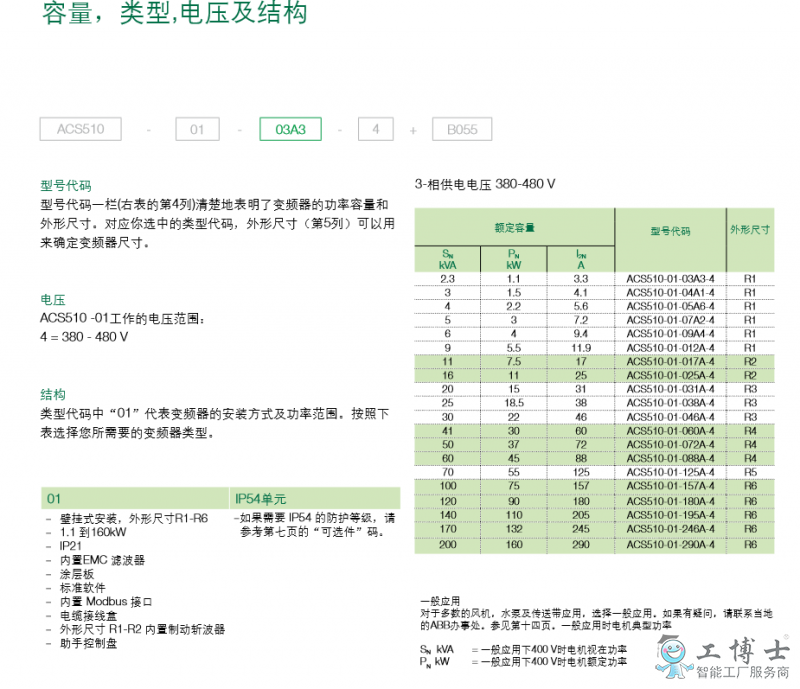Click the 内置 Modbus 接口 list item
Screen dimensions: 800x689
pyautogui.click(x=106, y=602)
